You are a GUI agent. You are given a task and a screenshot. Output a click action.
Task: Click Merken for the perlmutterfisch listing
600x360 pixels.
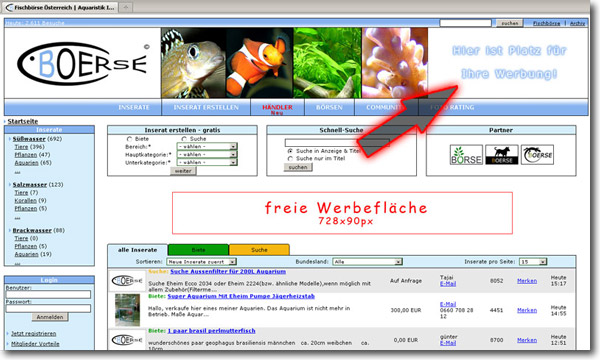[527, 340]
